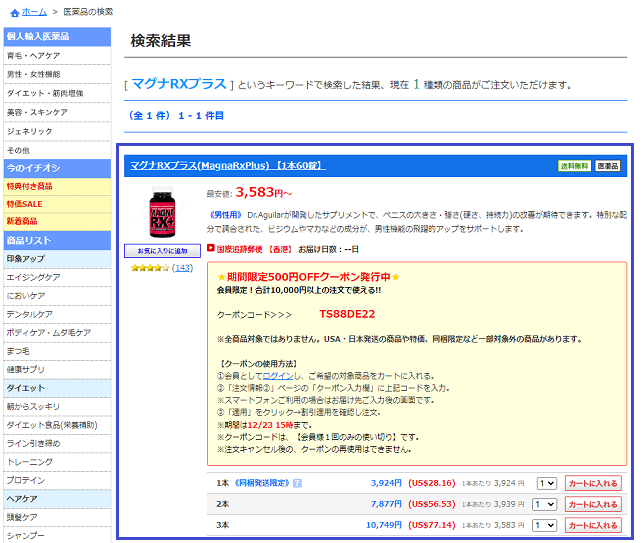Click the マグナRXプラス search keyword text
640x543 pixels.
179,84
